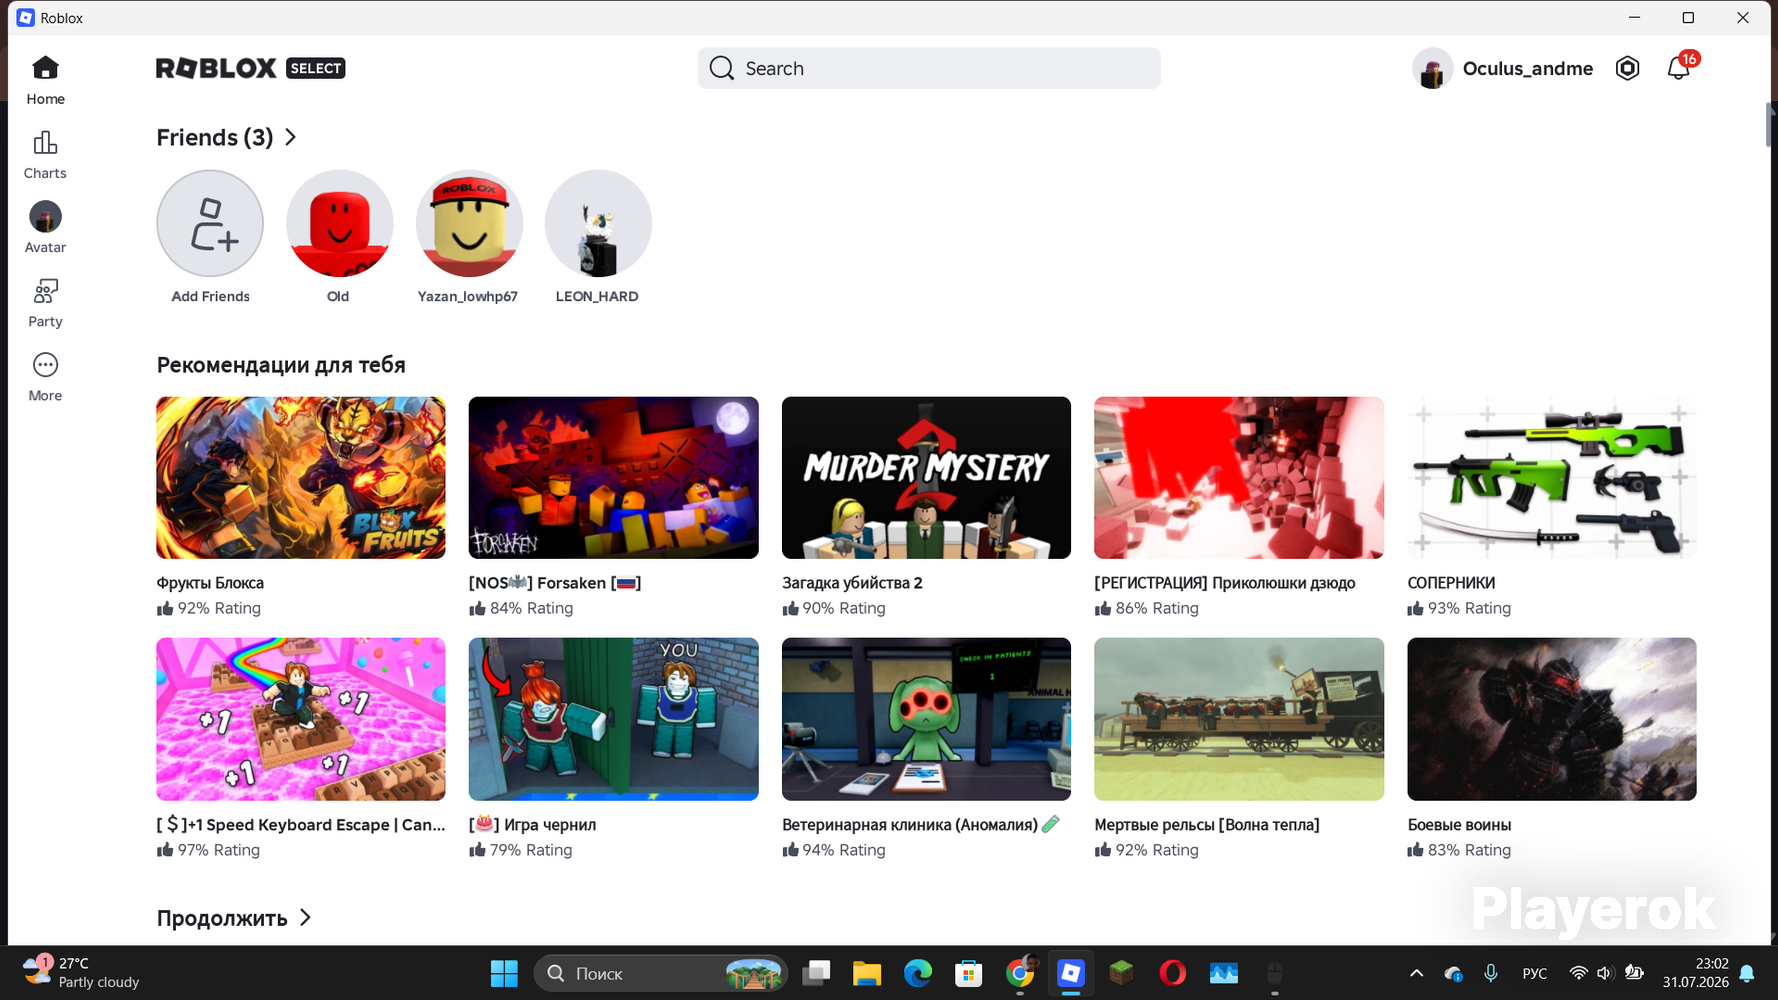Open the More menu in the sidebar
The width and height of the screenshot is (1778, 1000).
coord(45,377)
